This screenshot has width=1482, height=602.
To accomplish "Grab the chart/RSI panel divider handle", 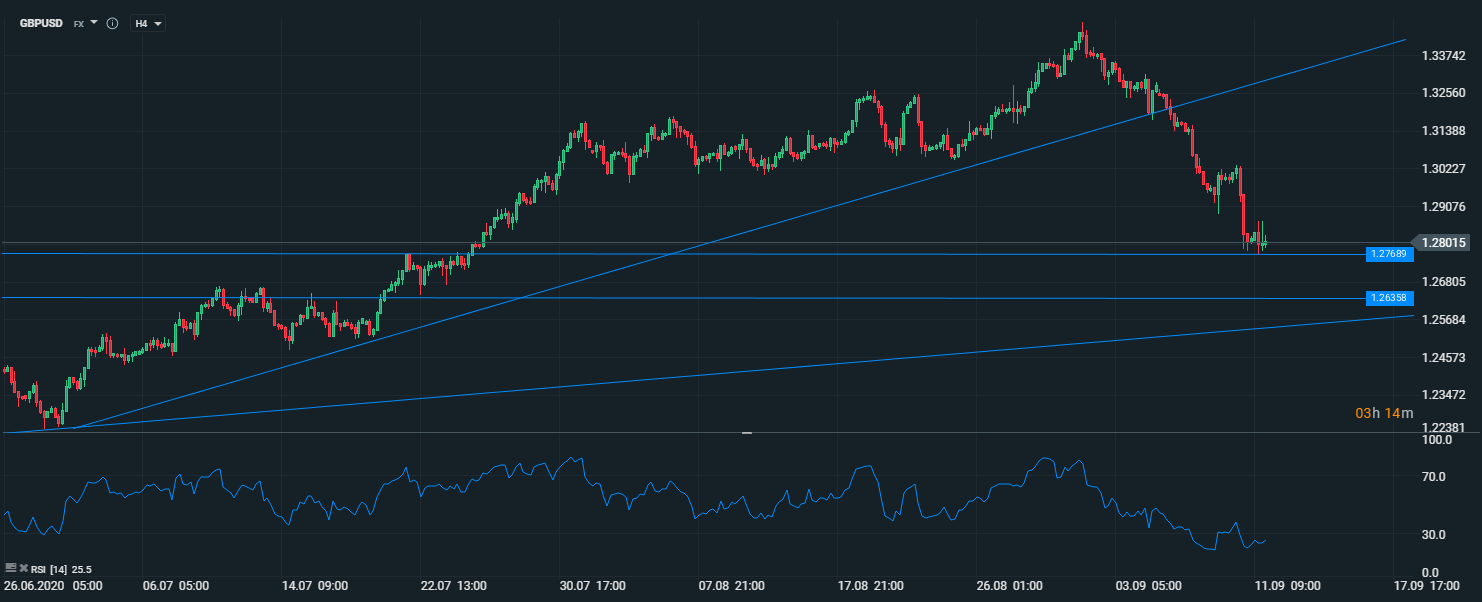I will (746, 433).
